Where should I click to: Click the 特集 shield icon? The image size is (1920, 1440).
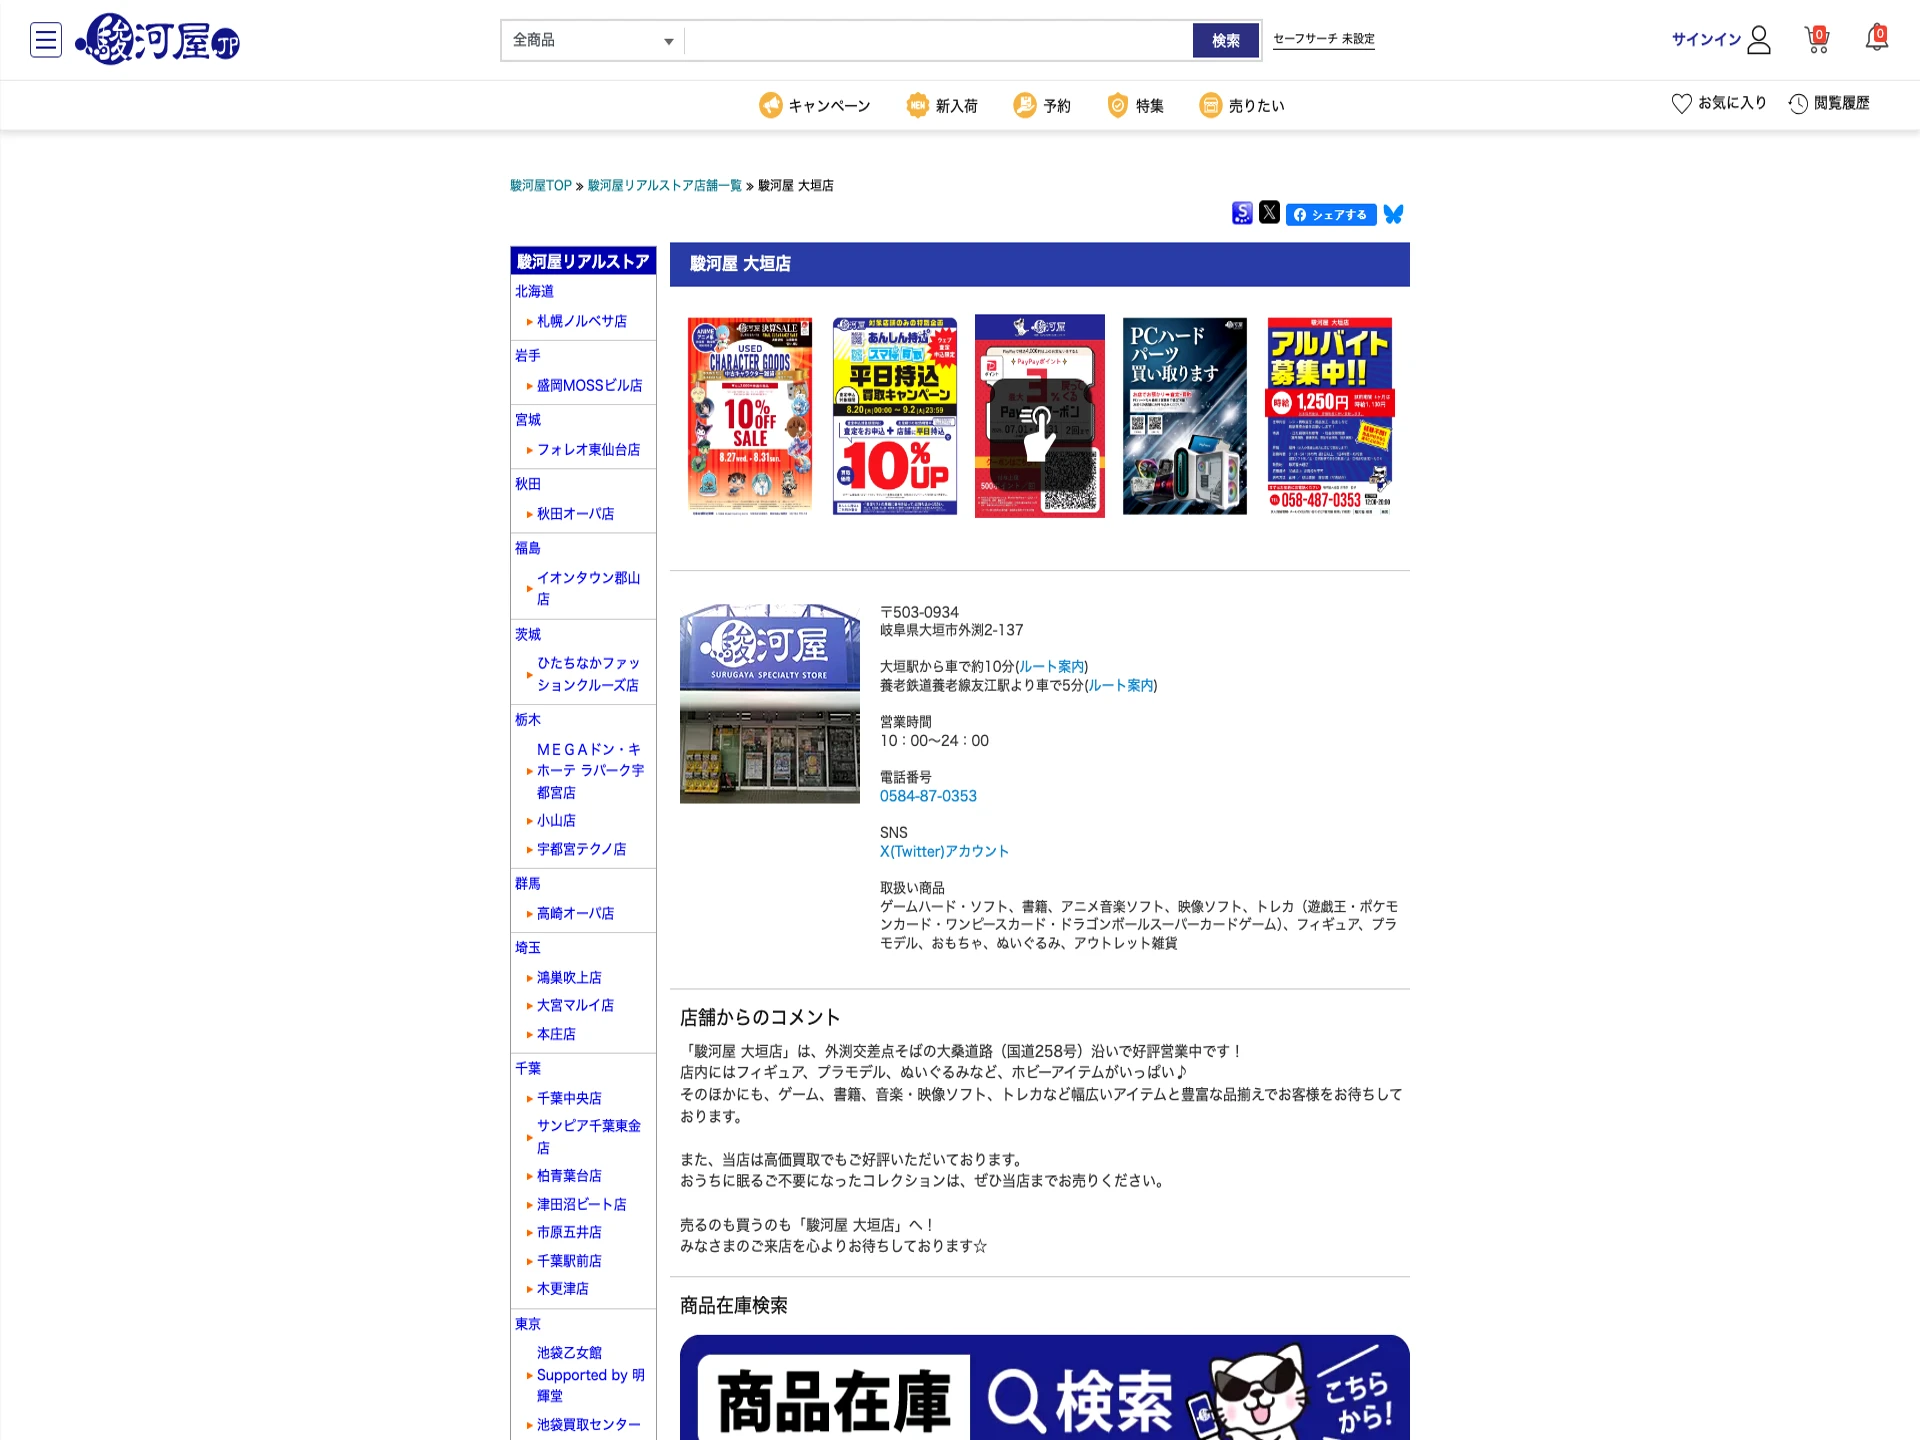[x=1117, y=105]
